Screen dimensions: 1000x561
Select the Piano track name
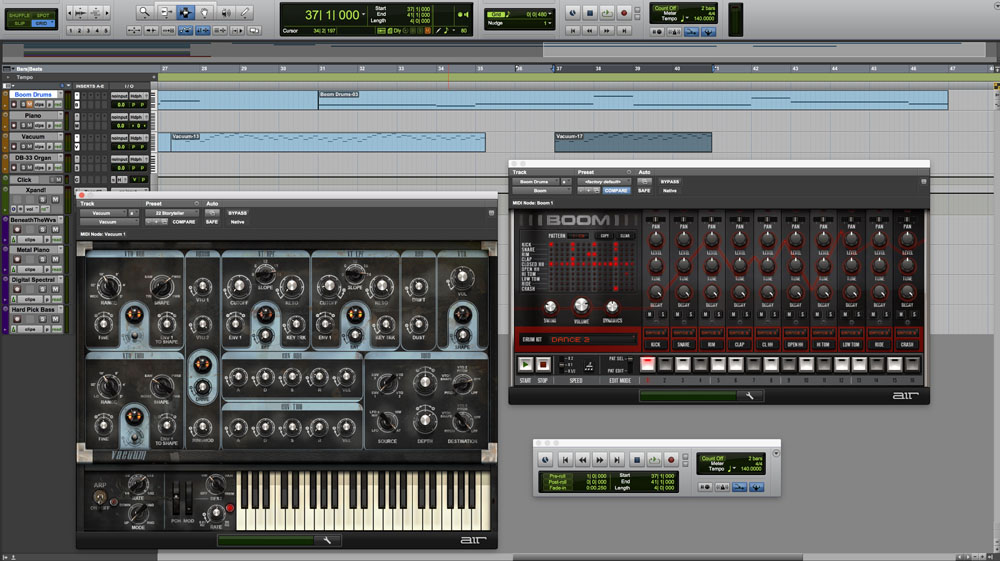pos(33,116)
